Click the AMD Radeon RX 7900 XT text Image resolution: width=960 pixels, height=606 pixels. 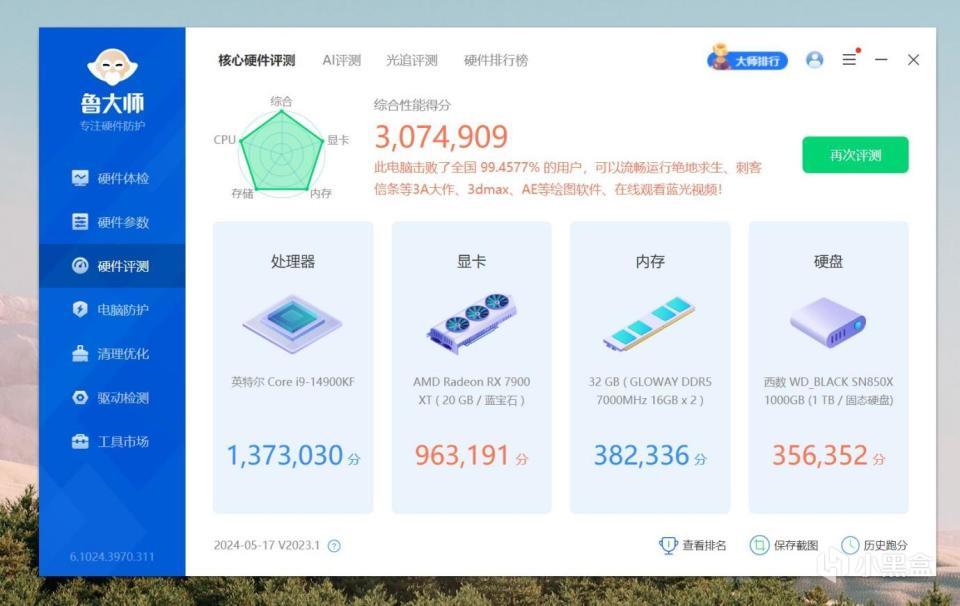tap(471, 391)
